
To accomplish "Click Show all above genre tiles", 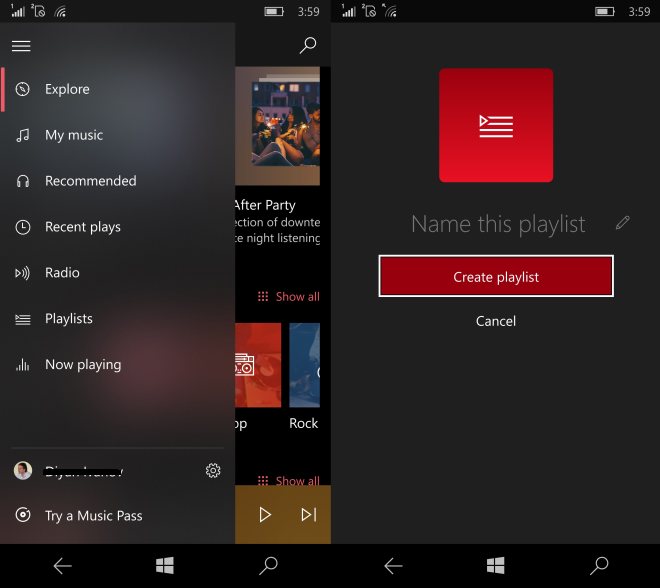I will (289, 297).
